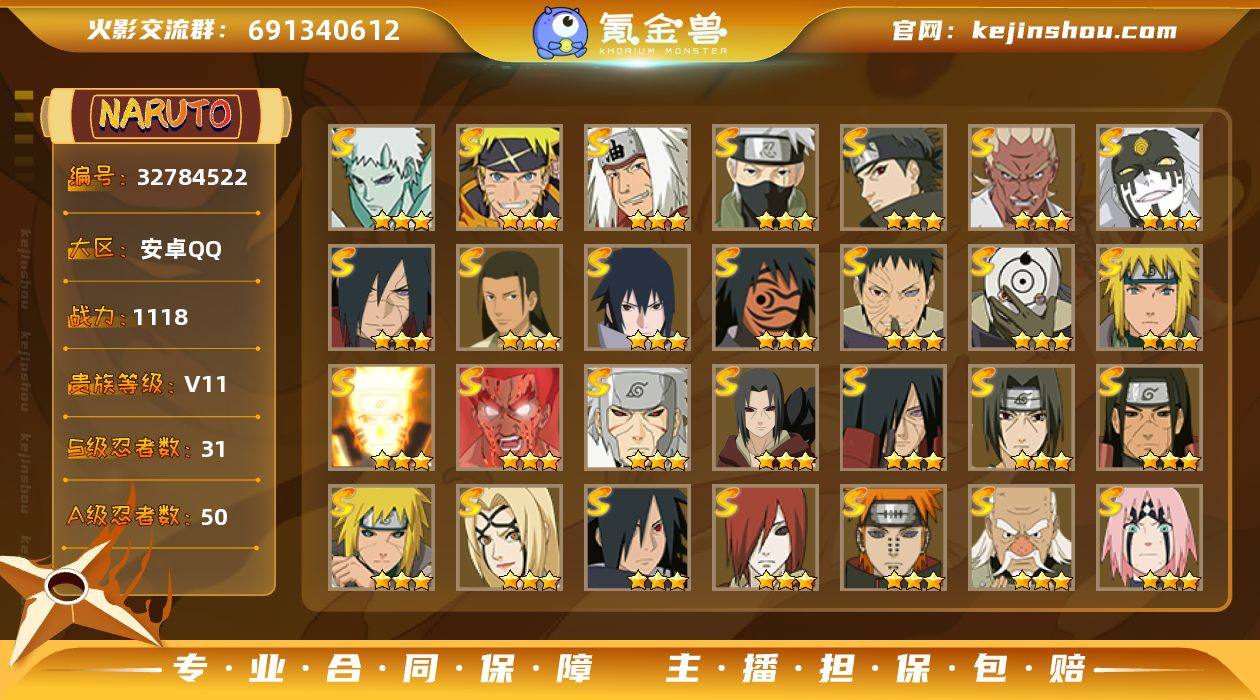The image size is (1260, 700).
Task: Select the glowing golden chakra-mode Naruto portrait
Action: click(382, 418)
